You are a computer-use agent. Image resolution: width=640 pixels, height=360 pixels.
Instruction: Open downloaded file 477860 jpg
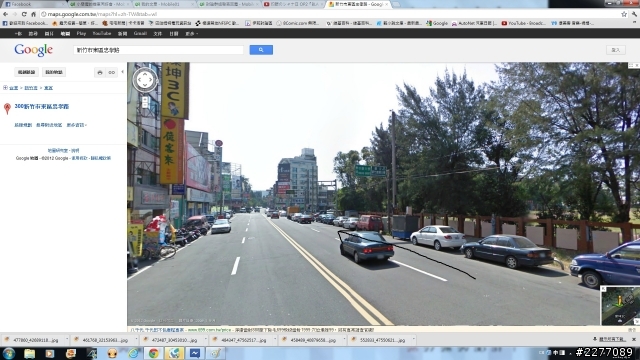point(32,340)
